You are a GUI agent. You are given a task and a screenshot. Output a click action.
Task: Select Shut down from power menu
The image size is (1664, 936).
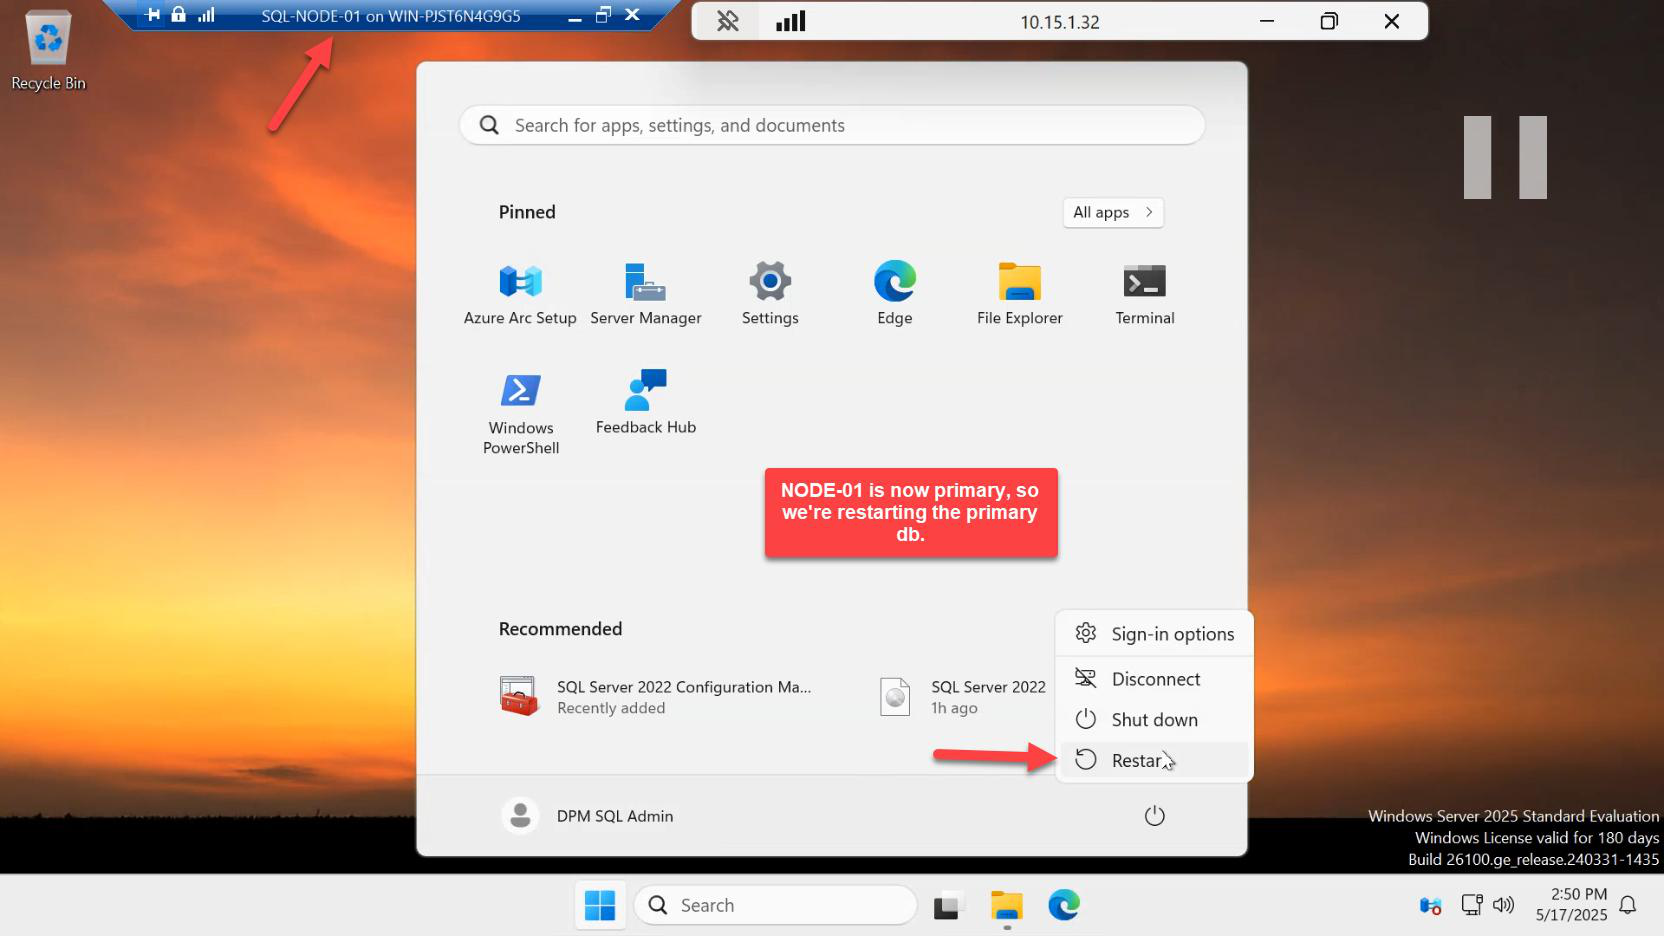click(1154, 720)
